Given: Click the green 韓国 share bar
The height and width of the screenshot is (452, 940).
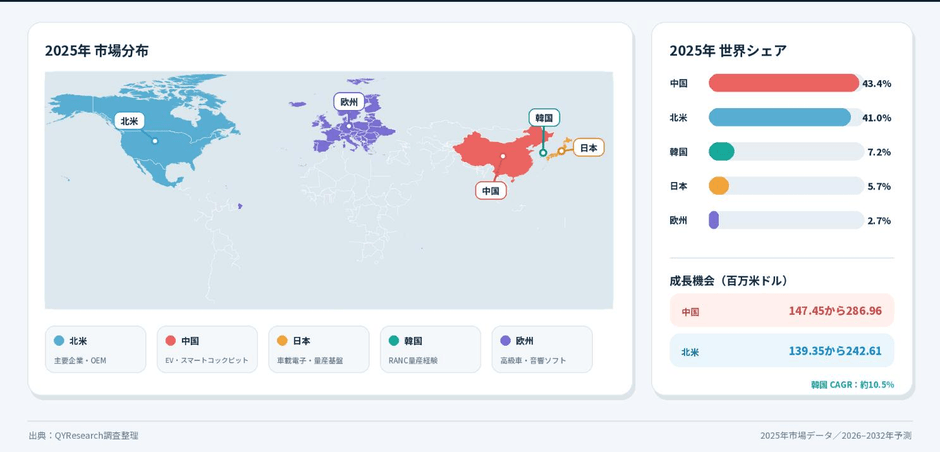Looking at the screenshot, I should click(721, 152).
